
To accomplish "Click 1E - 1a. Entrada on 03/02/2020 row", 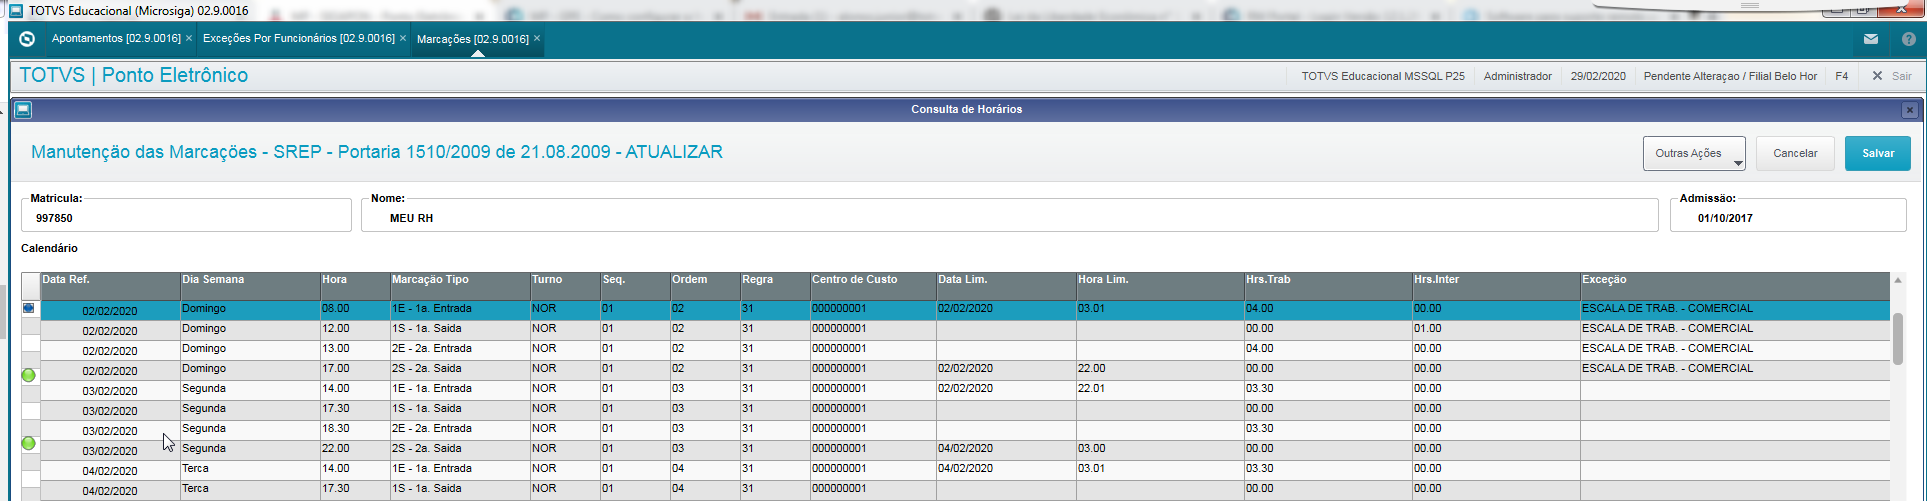I will point(460,389).
